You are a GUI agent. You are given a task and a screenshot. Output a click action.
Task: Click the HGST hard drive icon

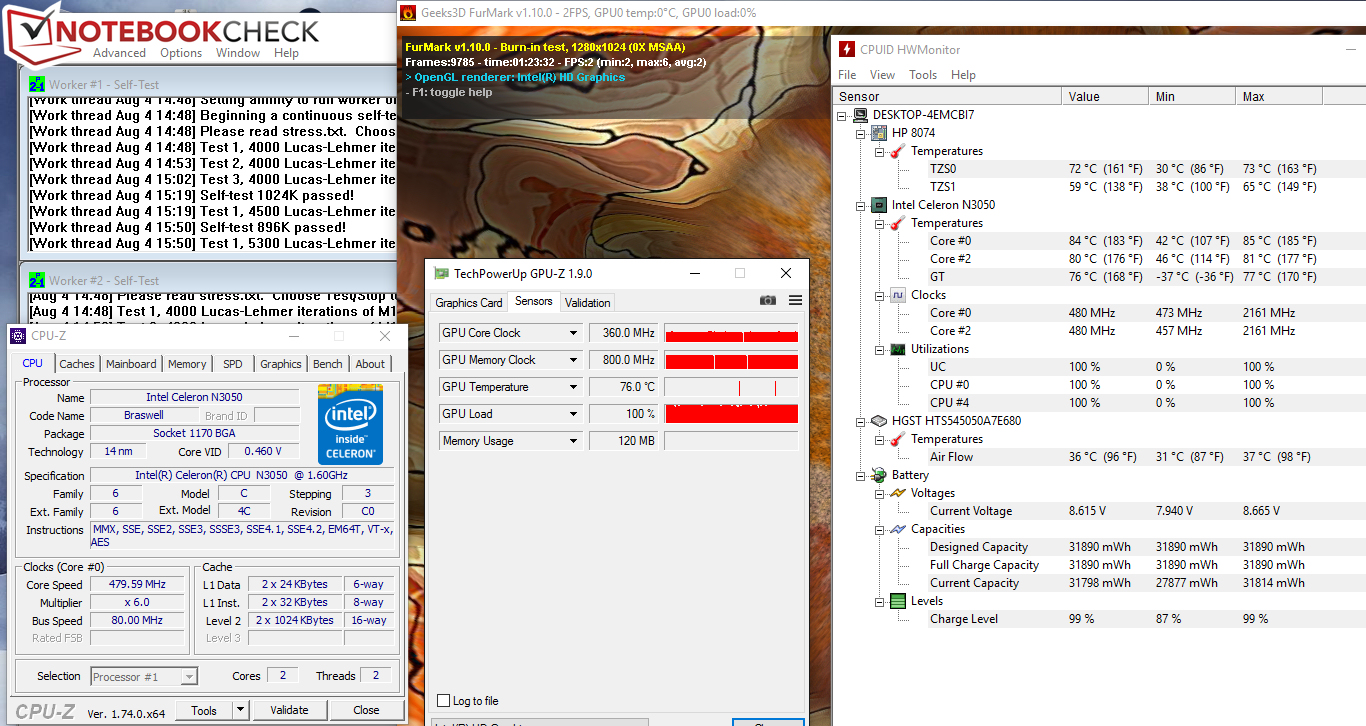pos(879,421)
